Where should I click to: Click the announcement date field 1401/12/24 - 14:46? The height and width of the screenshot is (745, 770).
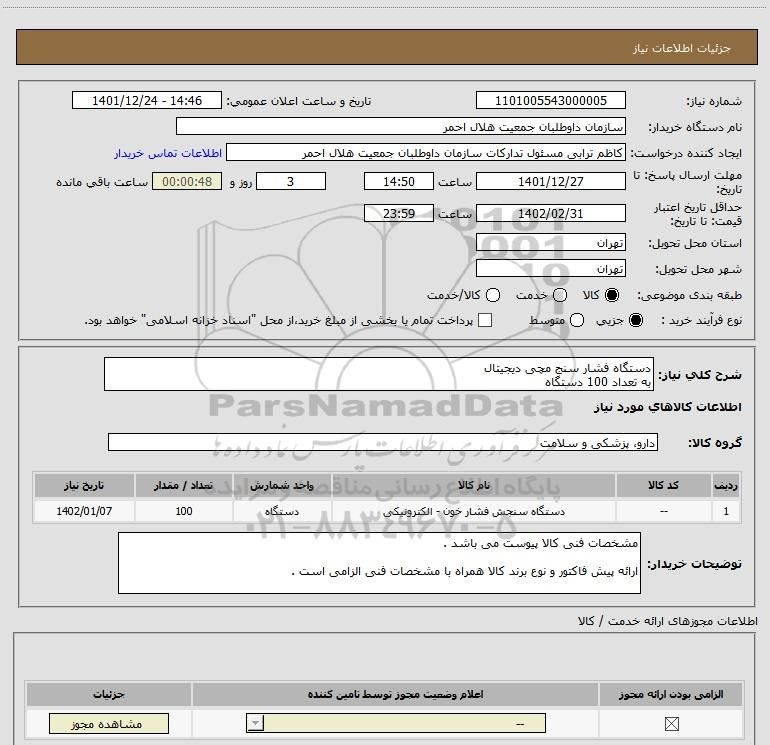[x=147, y=100]
